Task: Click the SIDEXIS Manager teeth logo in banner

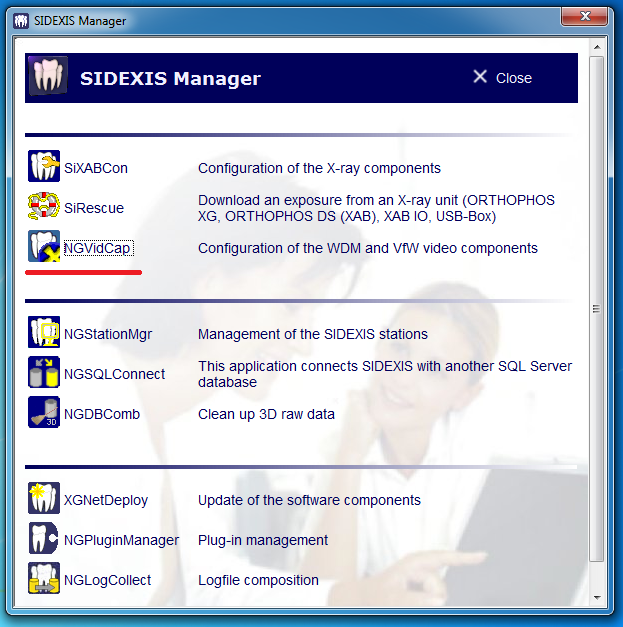Action: coord(48,76)
